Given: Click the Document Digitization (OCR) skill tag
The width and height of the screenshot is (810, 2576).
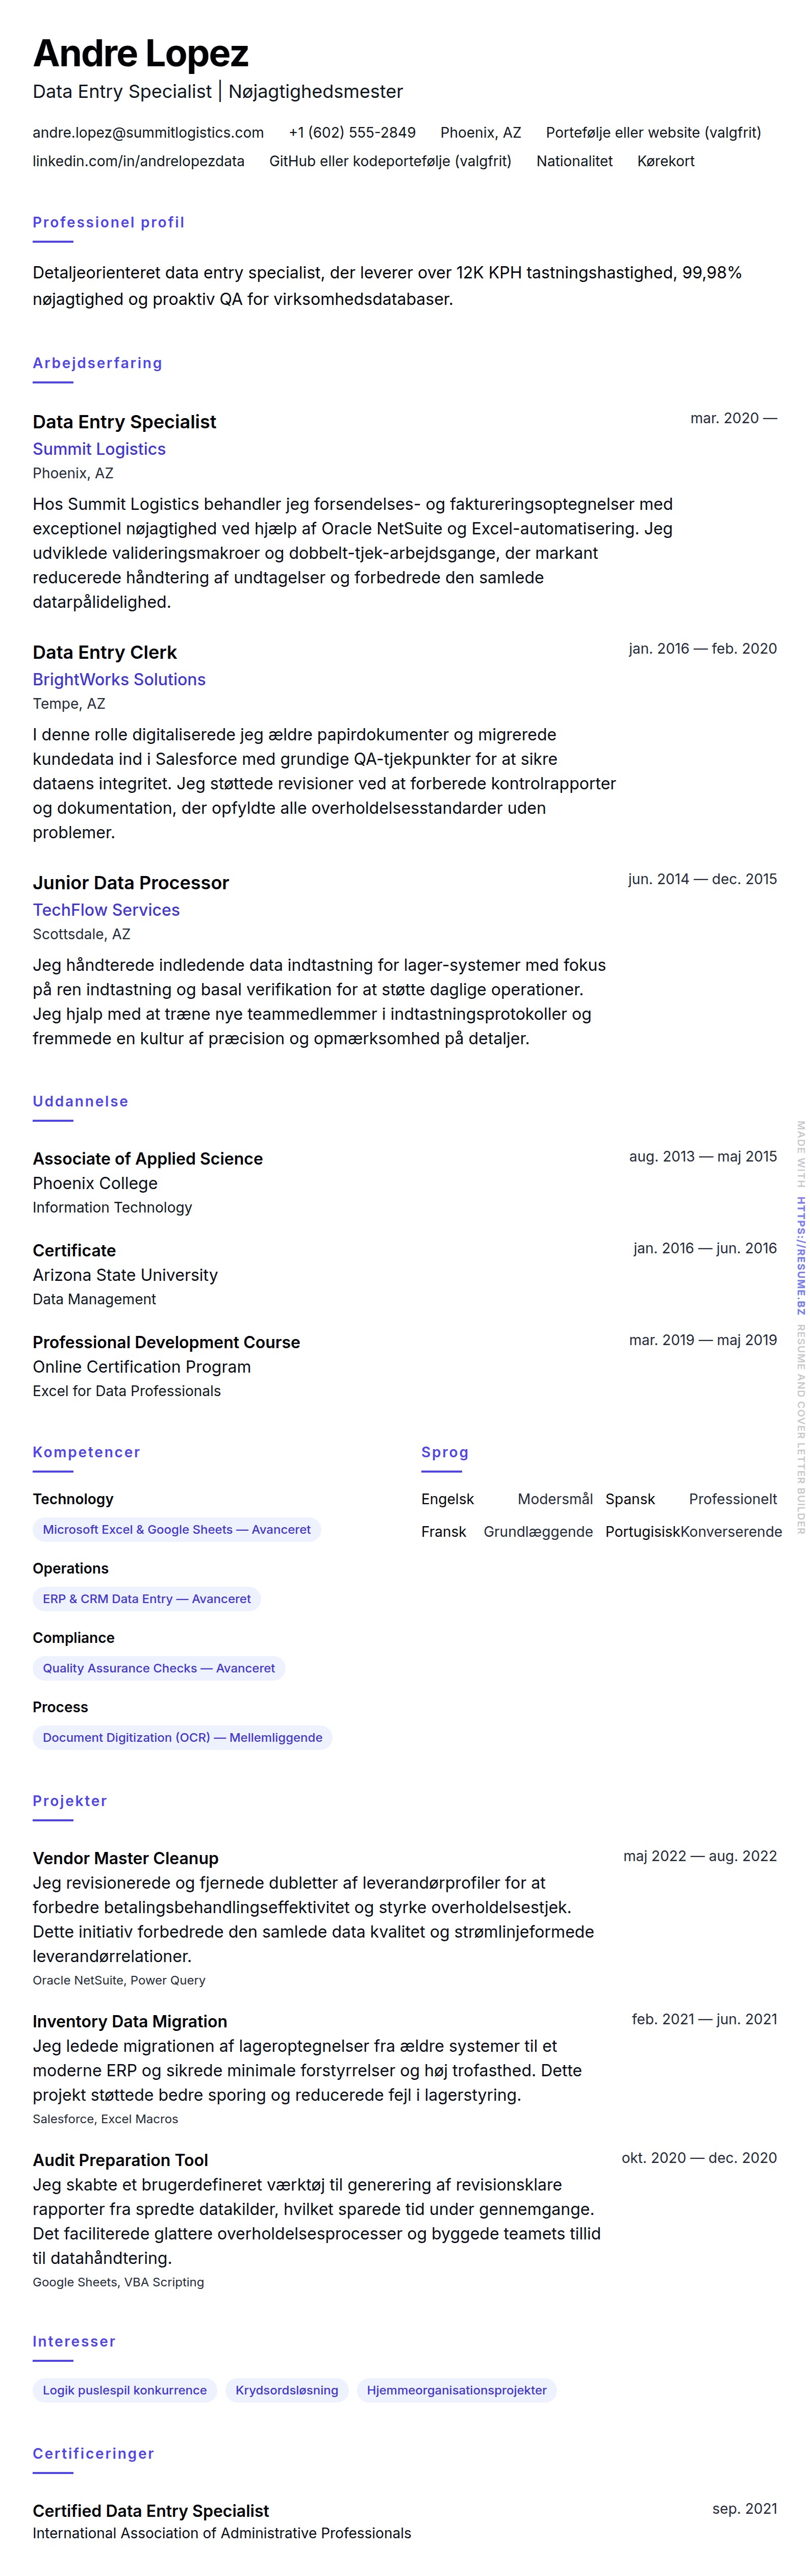Looking at the screenshot, I should pos(182,1737).
